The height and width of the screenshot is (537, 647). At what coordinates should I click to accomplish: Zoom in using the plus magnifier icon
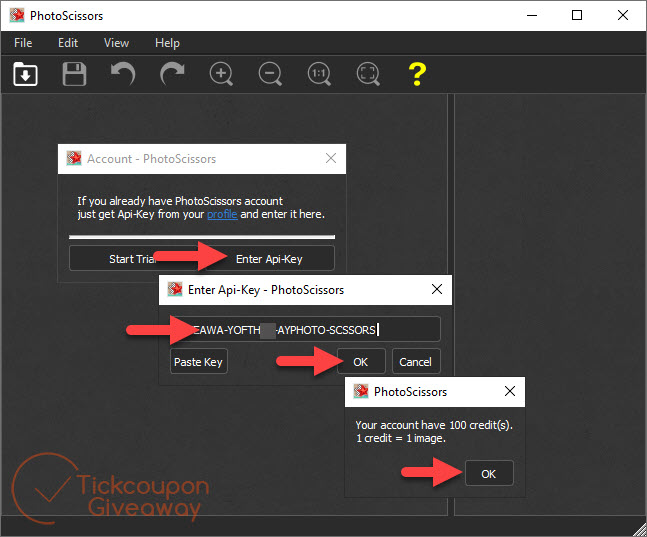(221, 74)
